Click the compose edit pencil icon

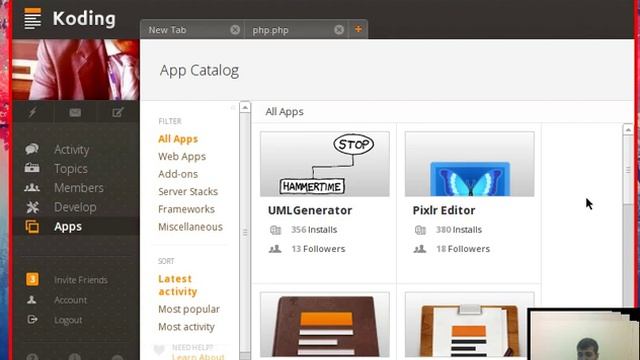point(118,112)
